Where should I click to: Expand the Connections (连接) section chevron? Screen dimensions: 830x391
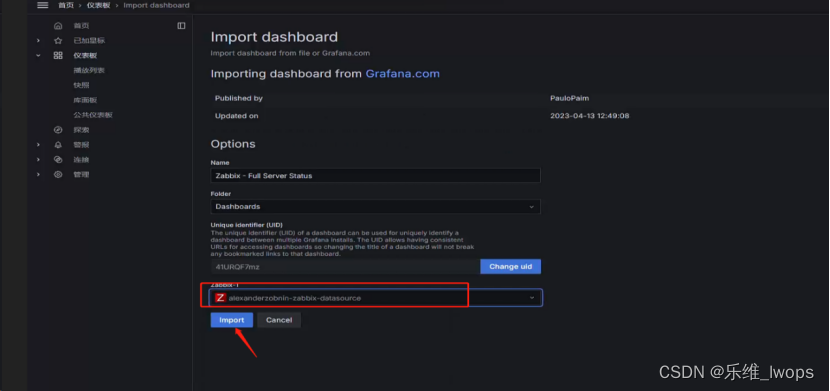point(38,159)
